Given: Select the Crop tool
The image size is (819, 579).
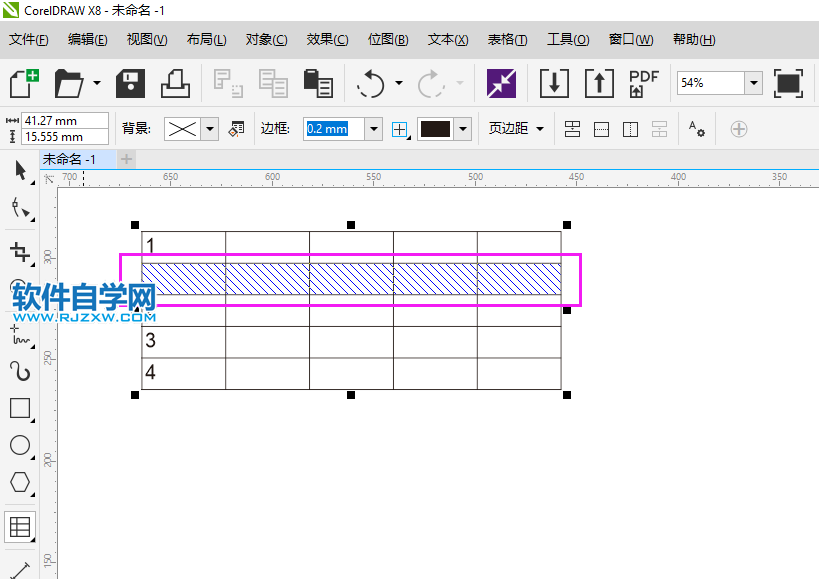Looking at the screenshot, I should [x=21, y=253].
